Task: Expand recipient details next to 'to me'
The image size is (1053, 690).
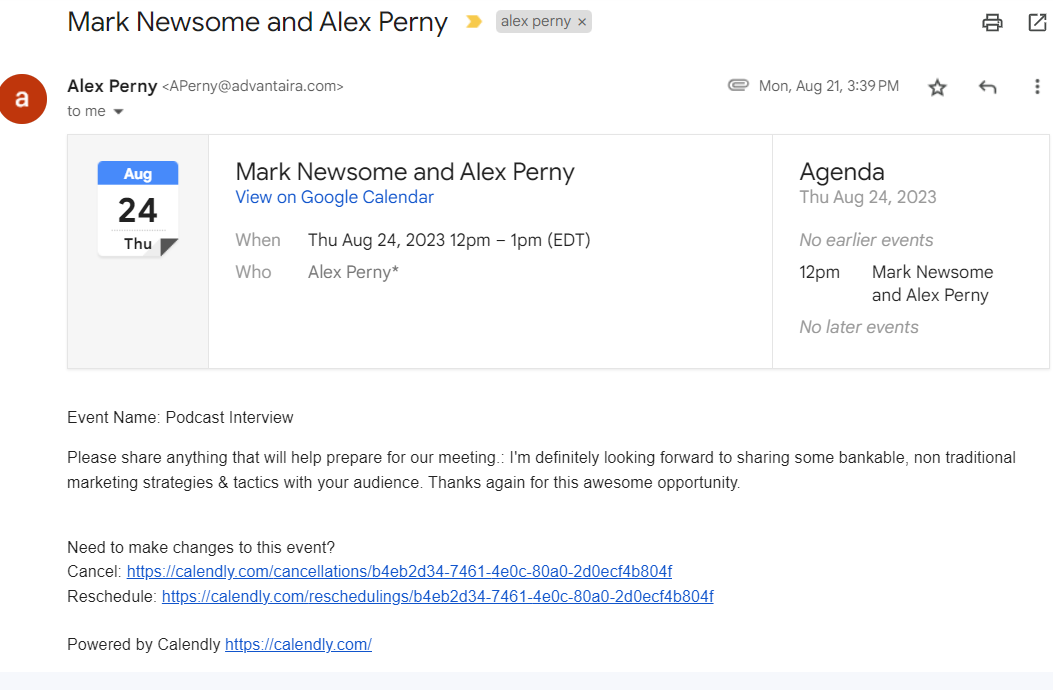Action: [118, 112]
